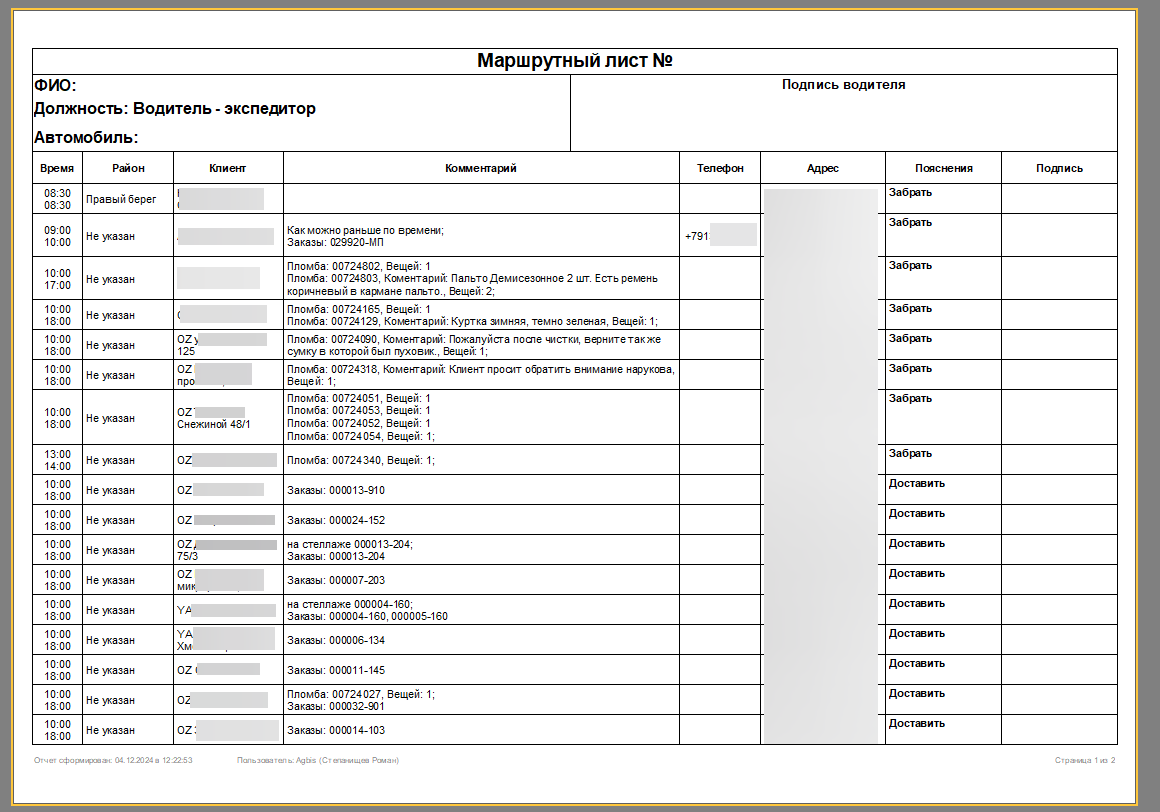
Task: Select the "Пользователь: Agbis" footer text
Action: coord(318,761)
